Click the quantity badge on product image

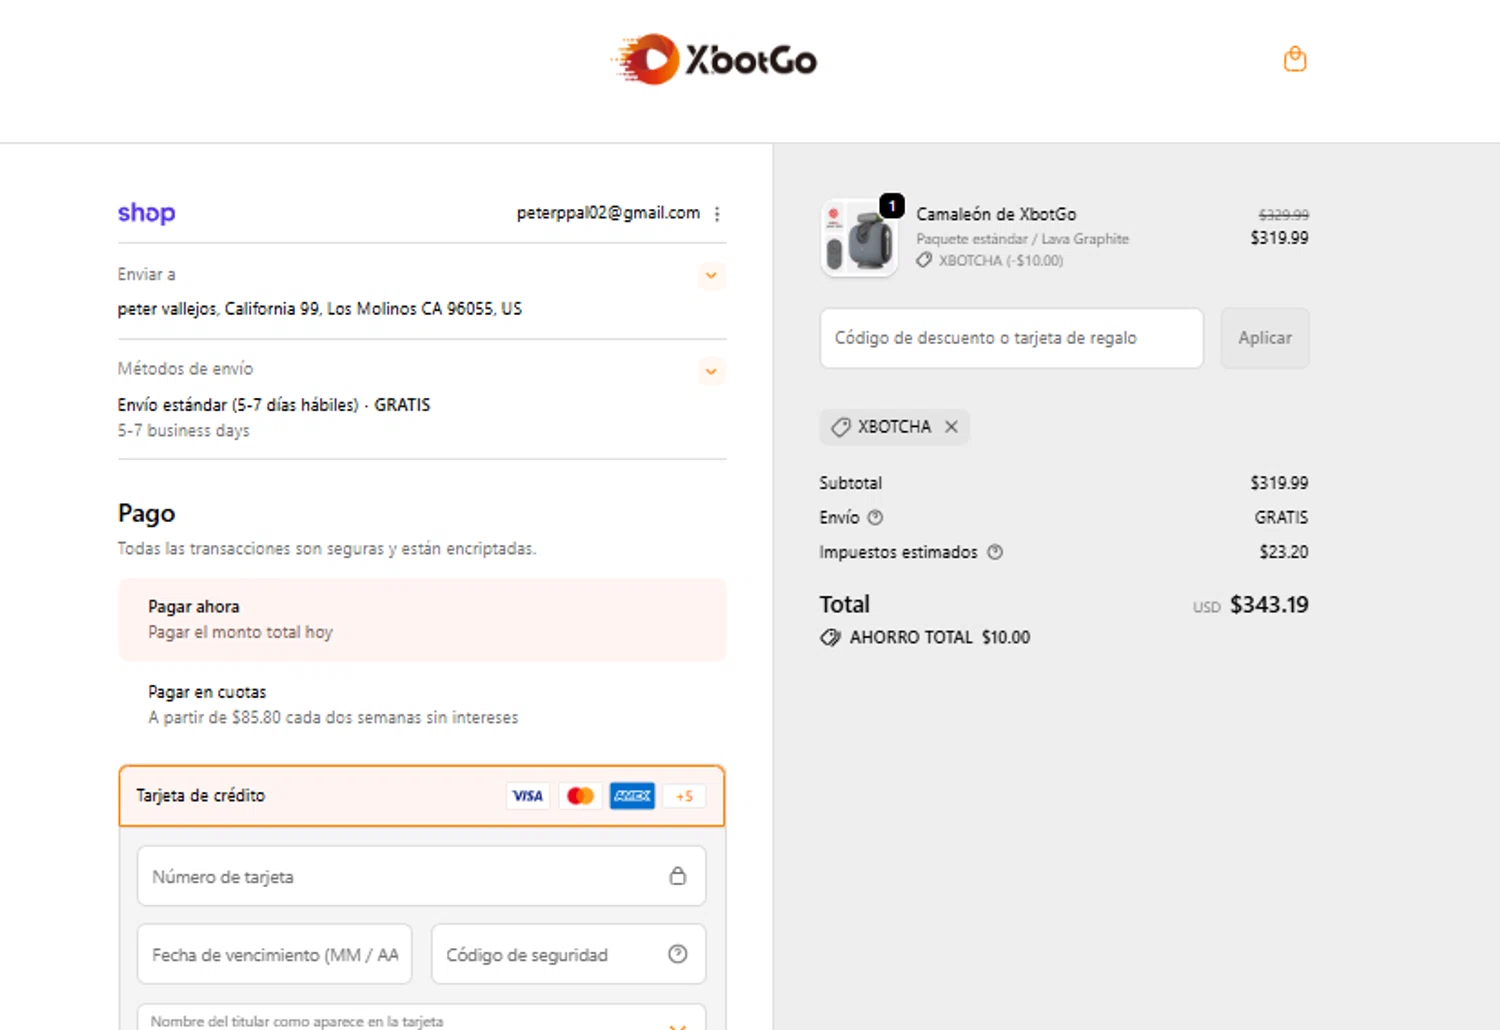click(x=892, y=206)
